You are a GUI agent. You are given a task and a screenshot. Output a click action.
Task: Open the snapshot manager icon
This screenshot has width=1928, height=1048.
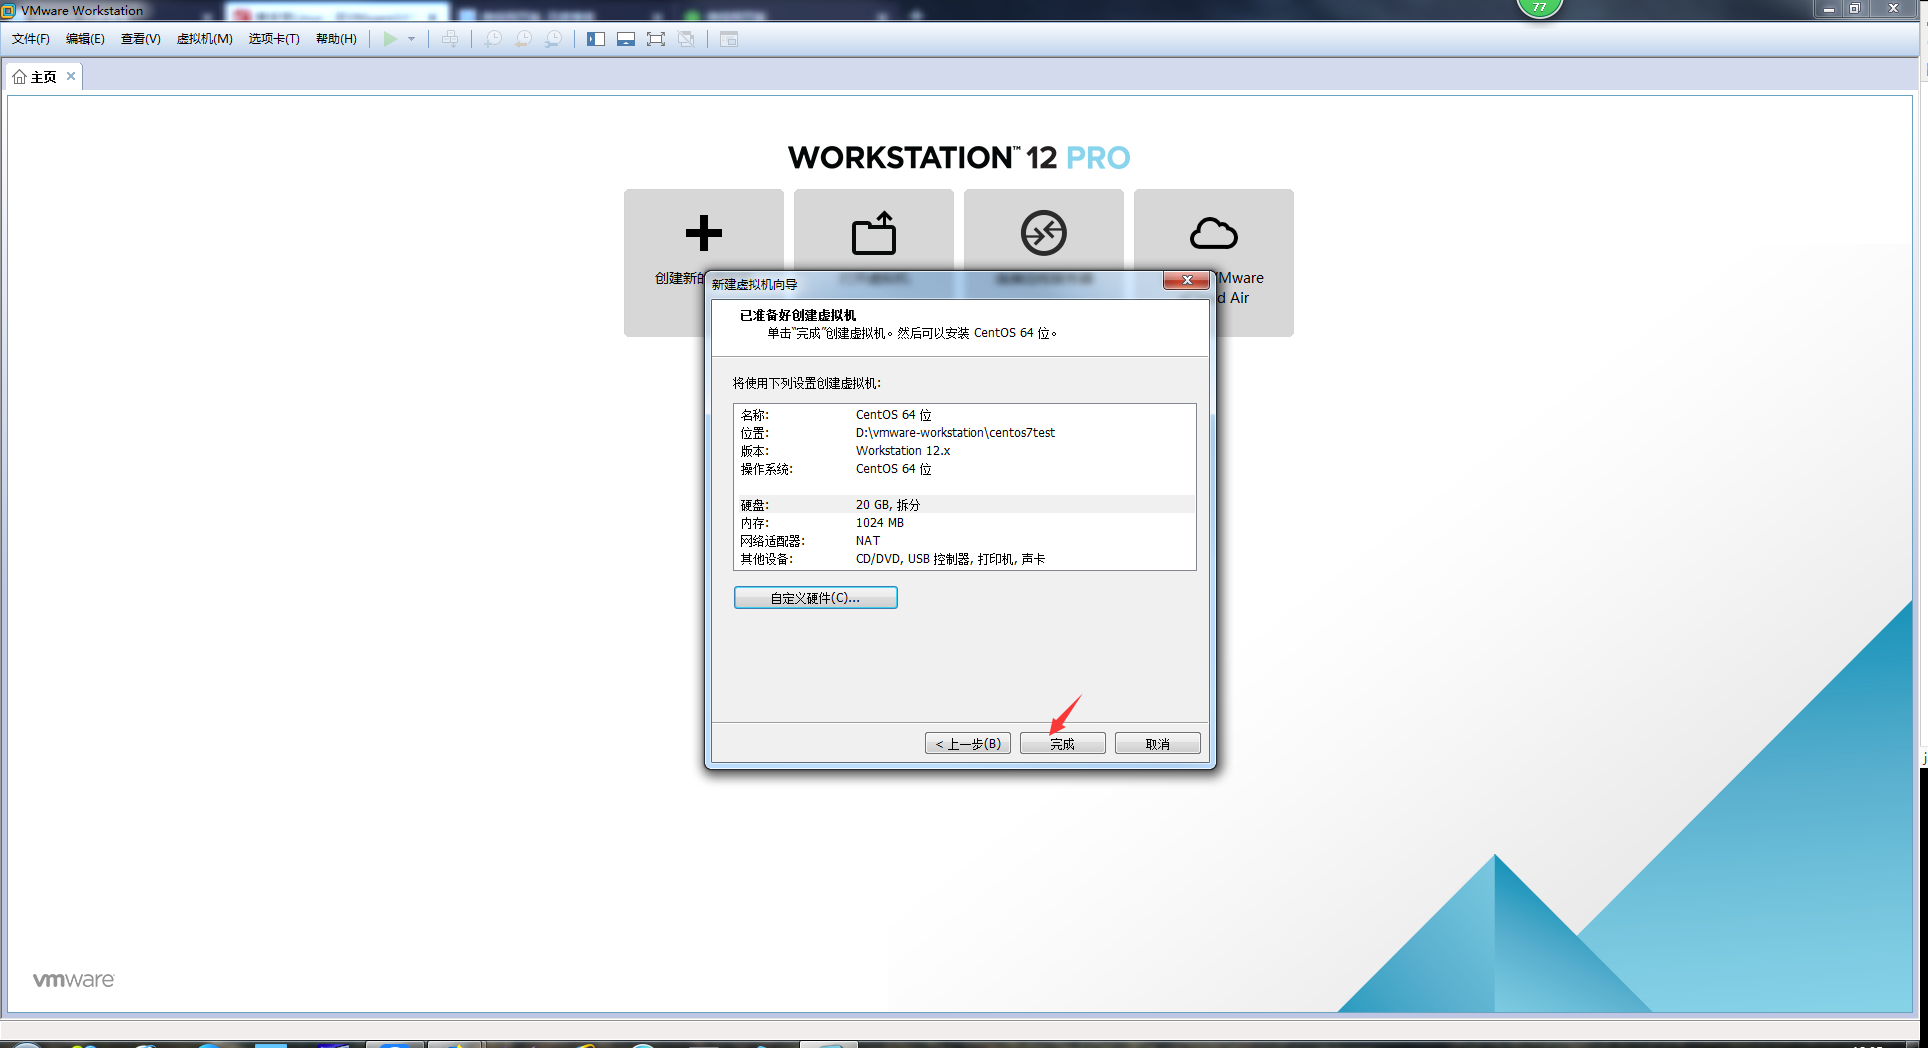553,39
